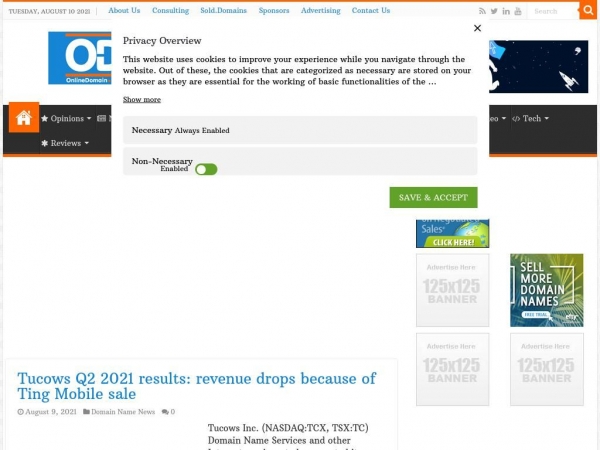Click the Advertise Here banner beside Sell More Domain Names
The width and height of the screenshot is (600, 450).
(452, 290)
